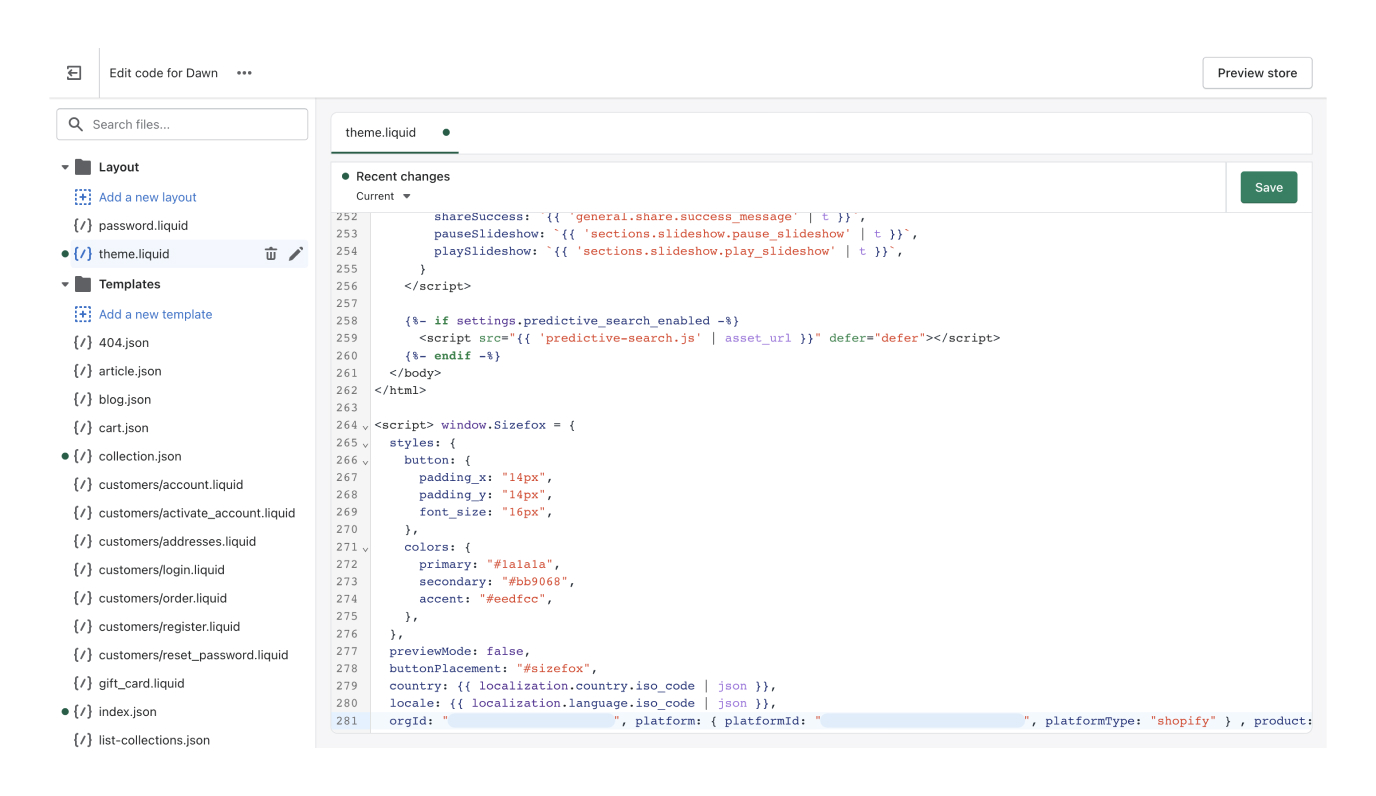Open customers/reset_password.liquid file

193,655
